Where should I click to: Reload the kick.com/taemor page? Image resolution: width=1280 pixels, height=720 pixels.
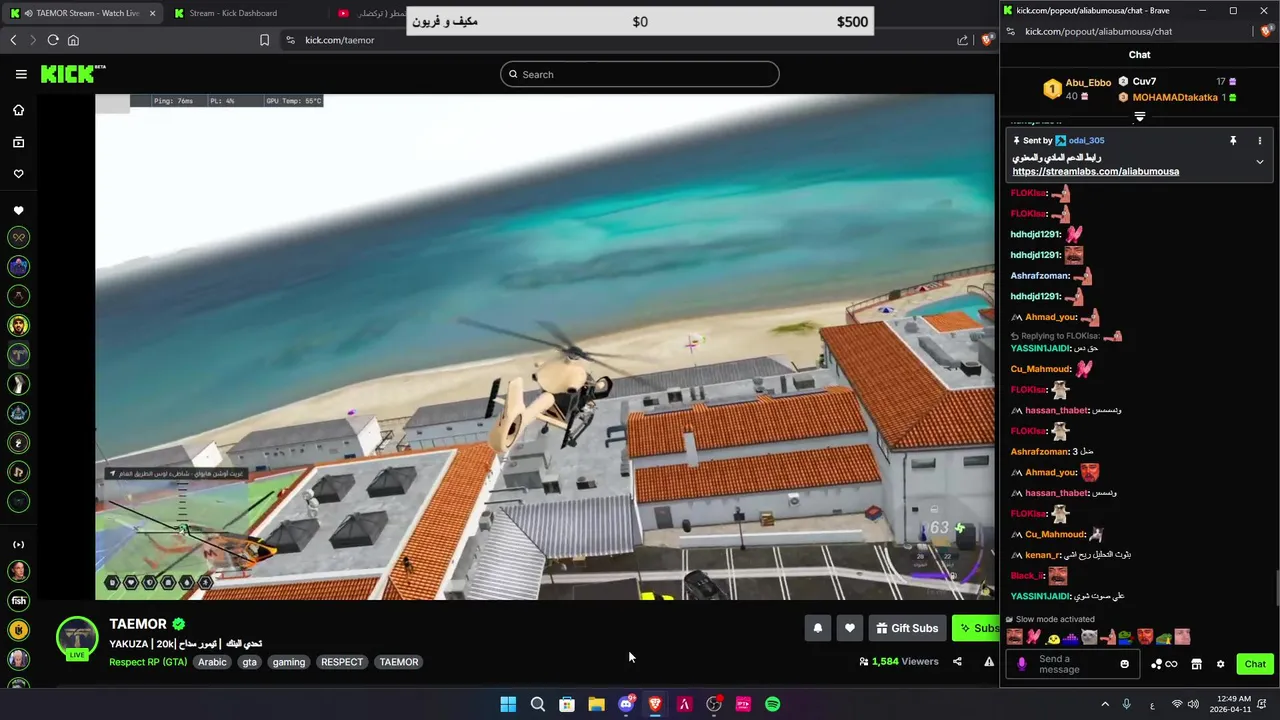click(53, 40)
